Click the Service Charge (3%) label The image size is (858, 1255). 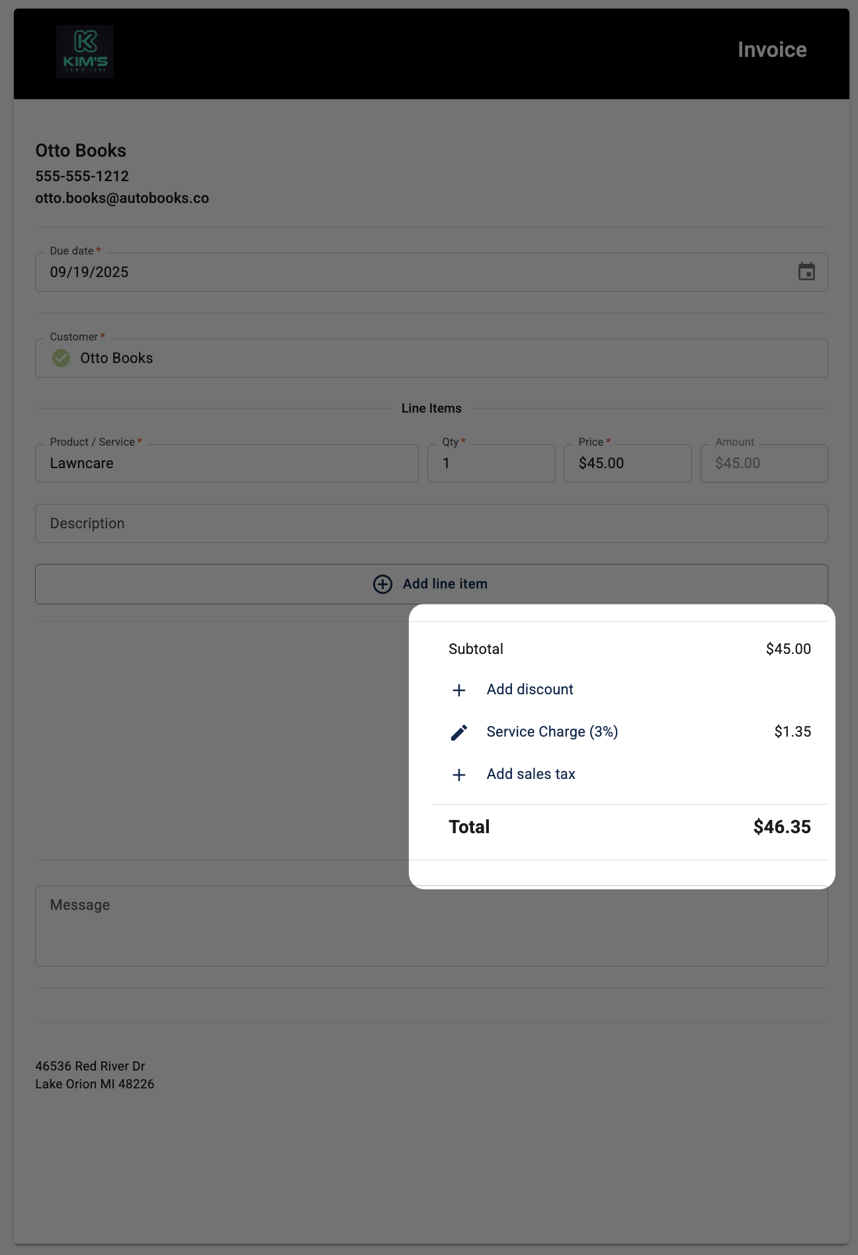[x=552, y=732]
